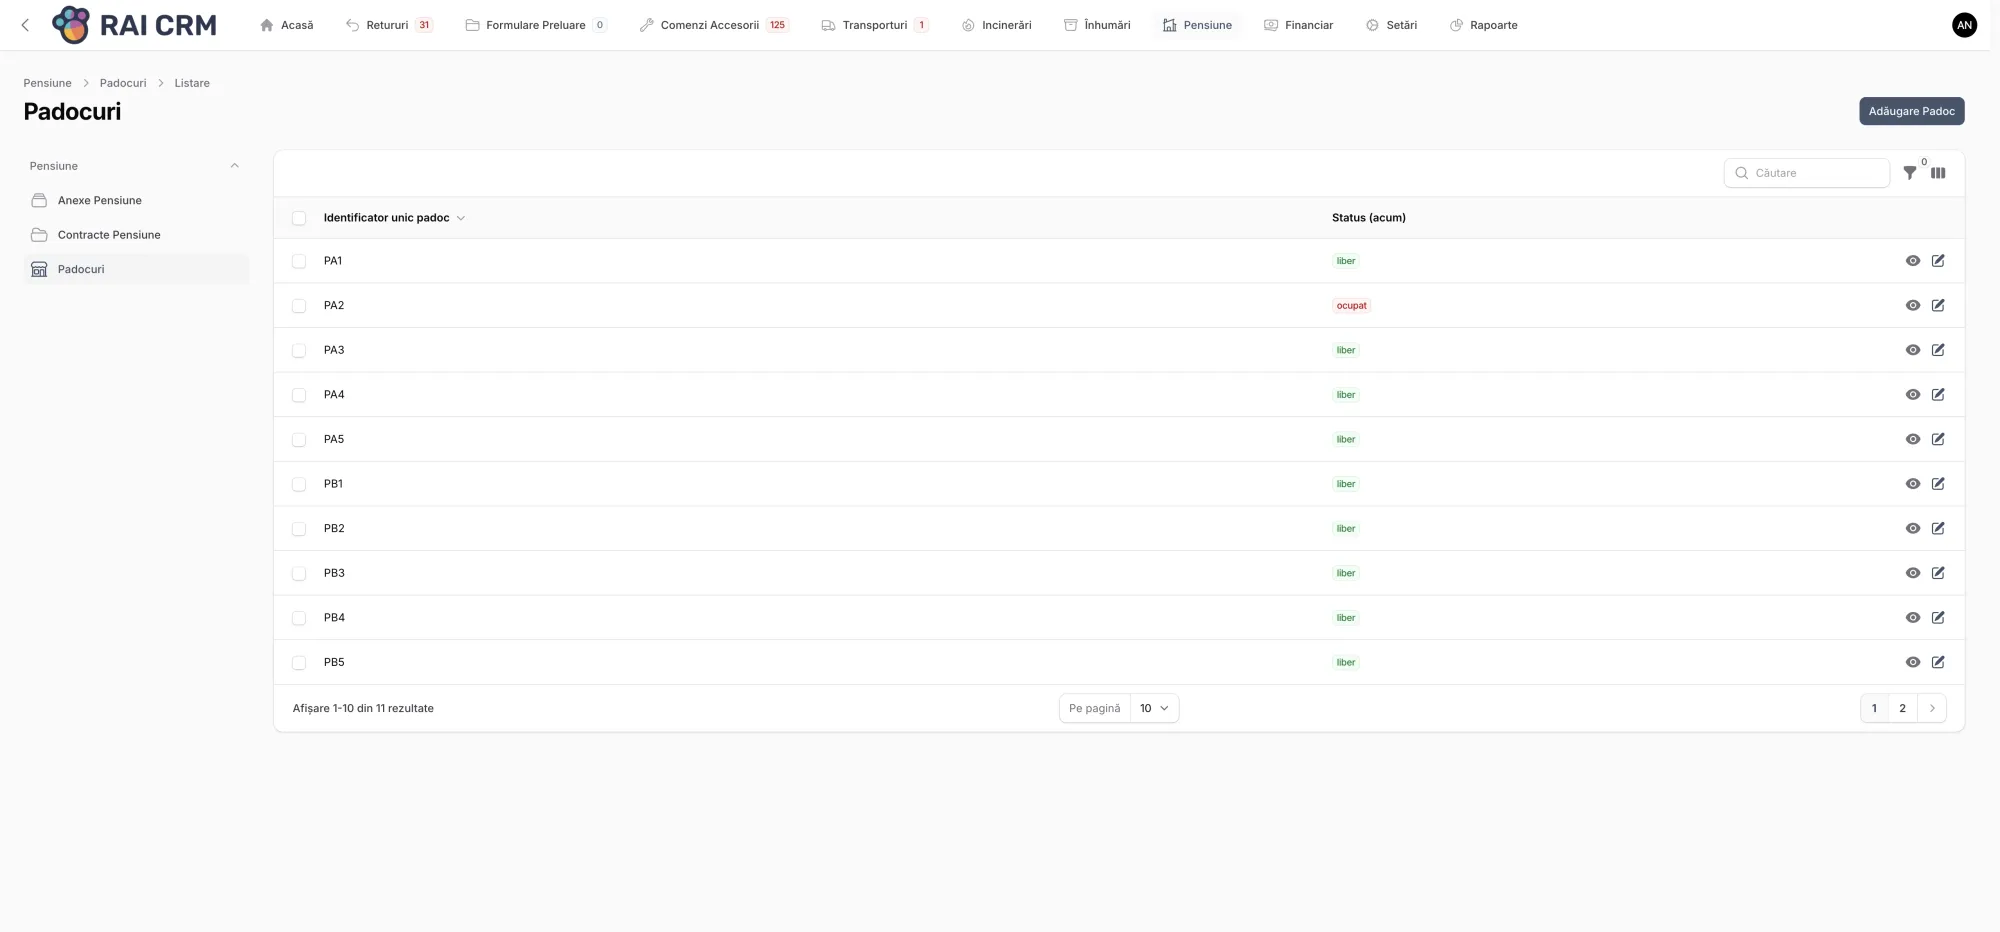Open the table filter funnel icon
Image resolution: width=2000 pixels, height=932 pixels.
(1909, 173)
